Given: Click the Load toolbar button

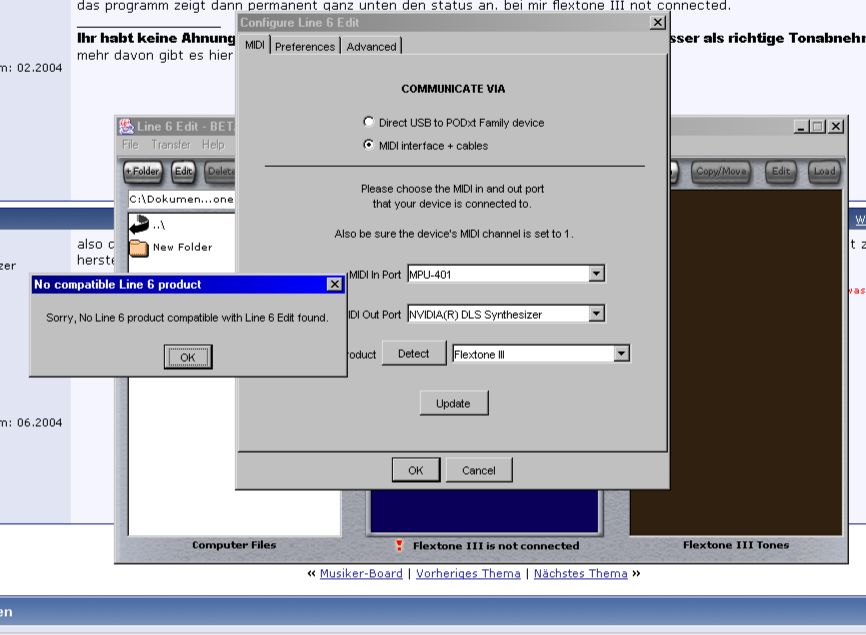Looking at the screenshot, I should coord(824,172).
